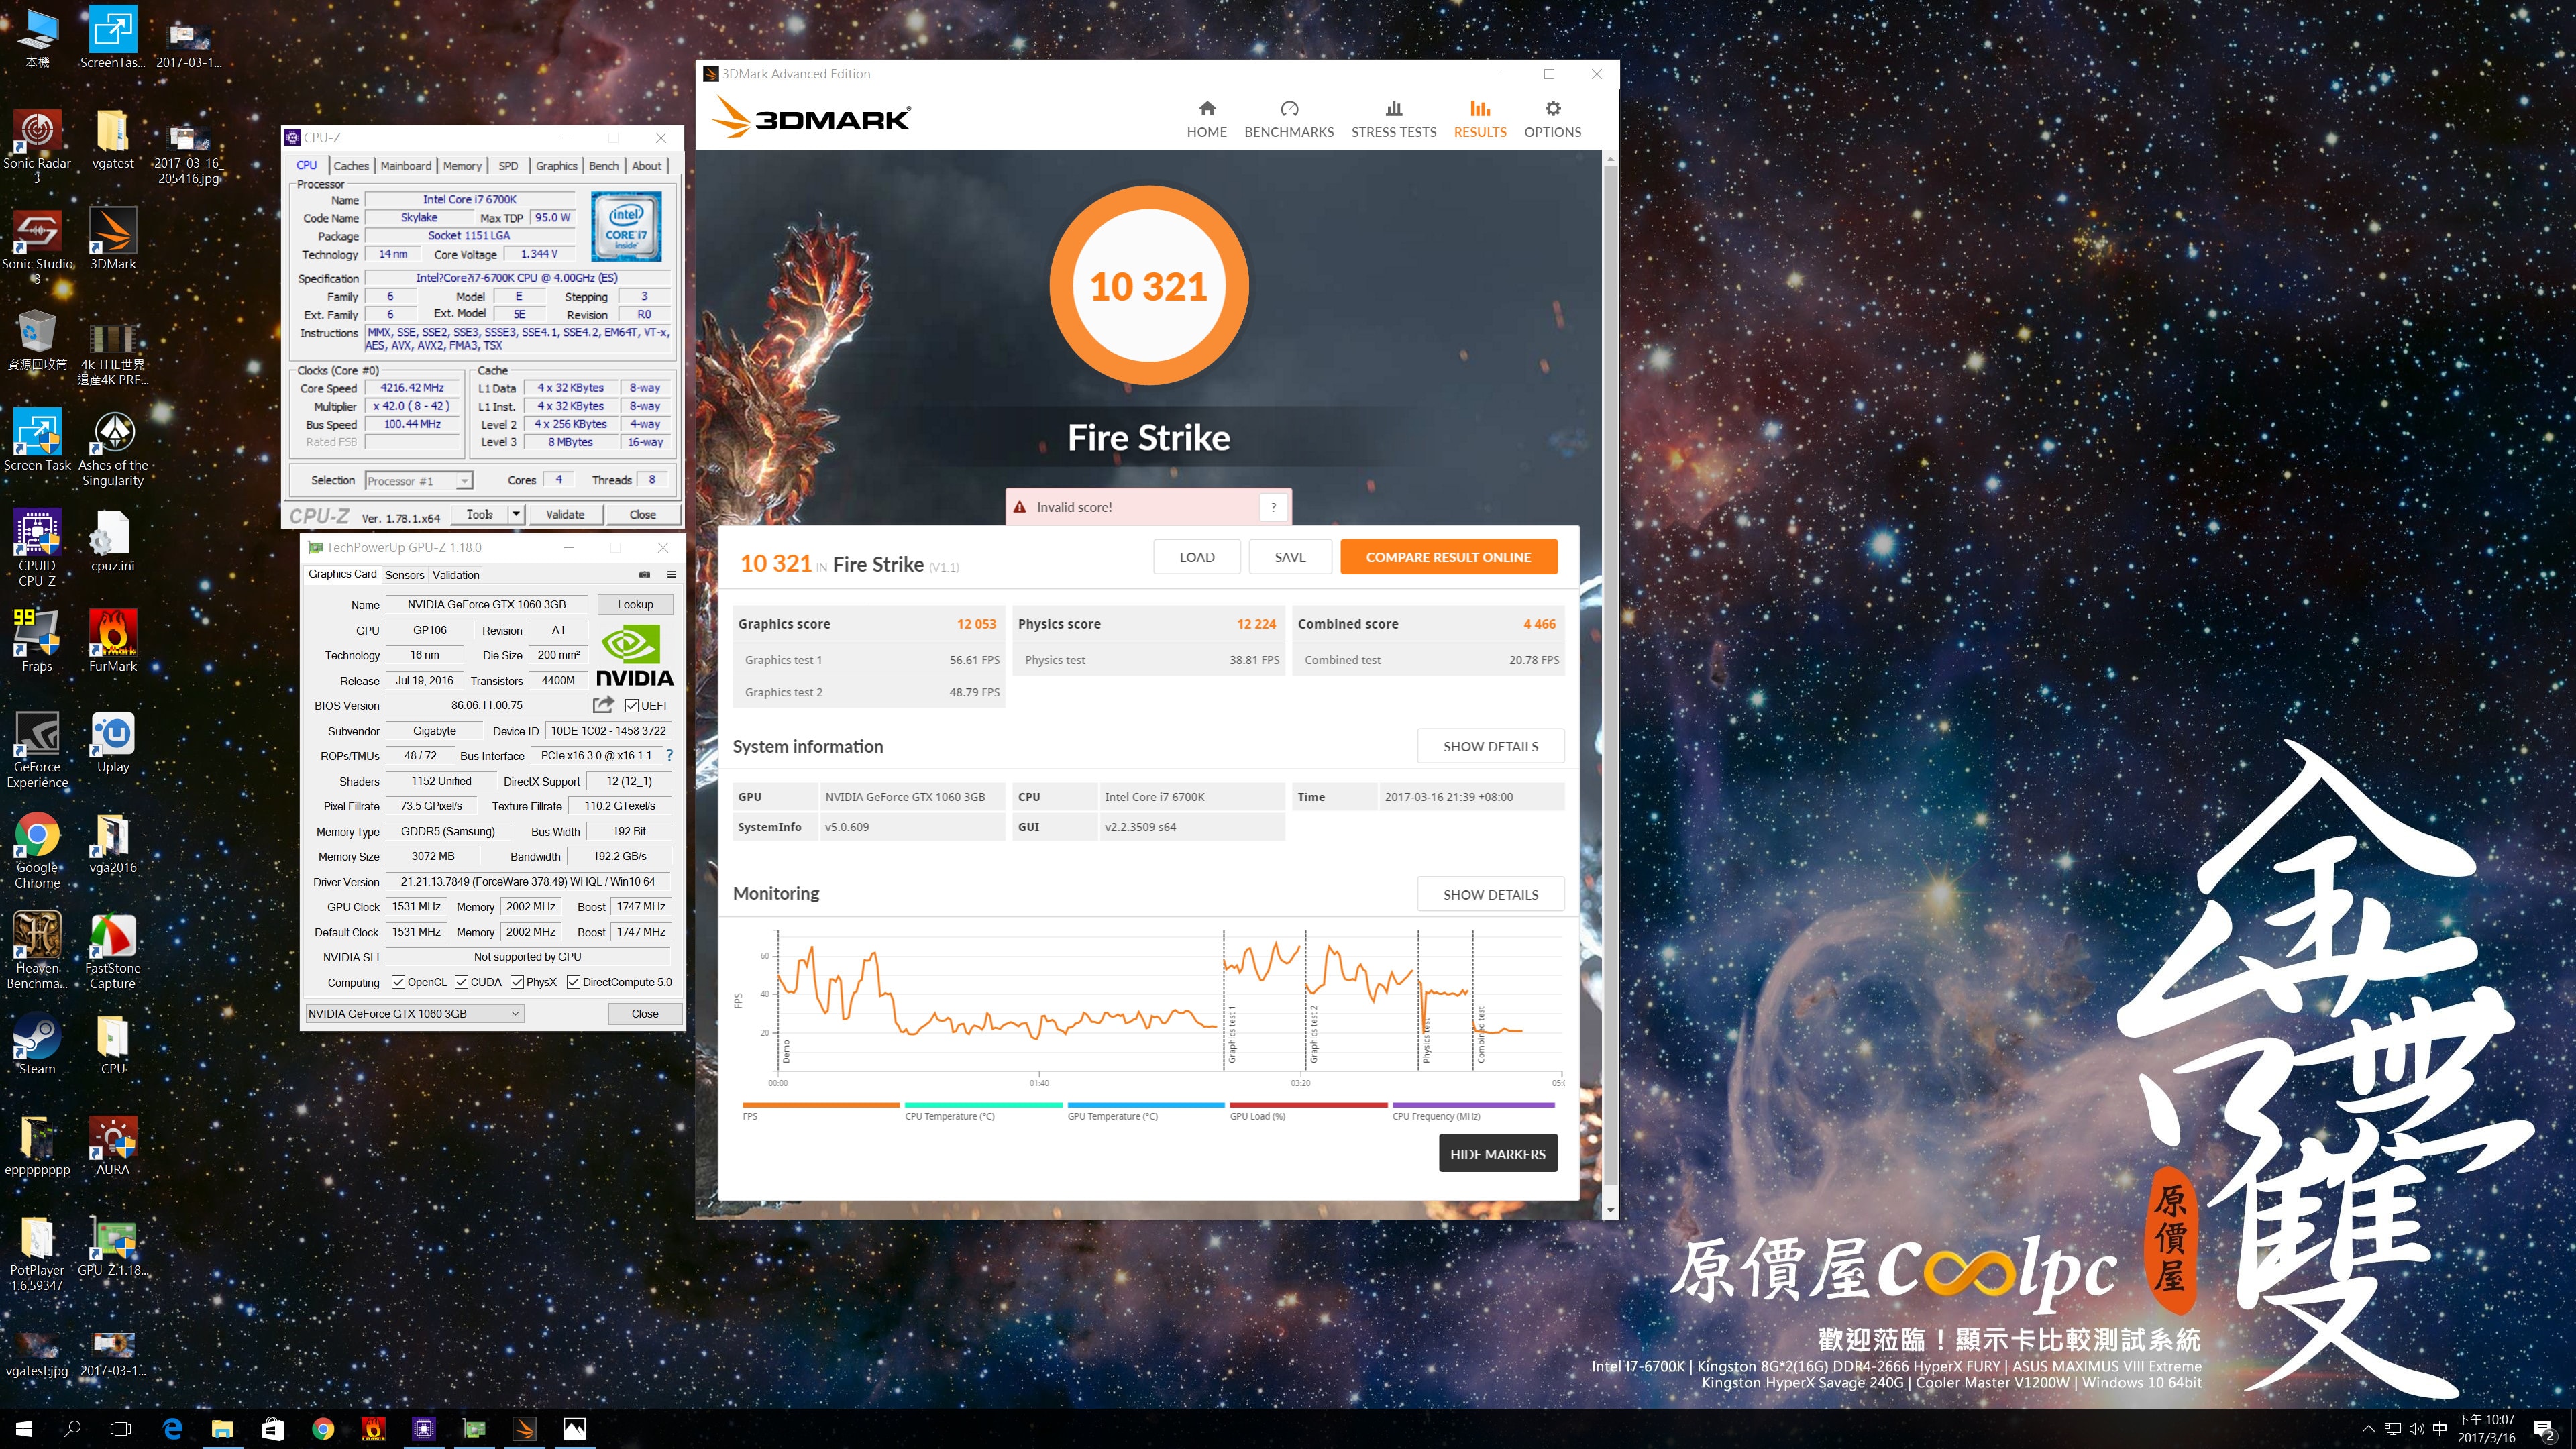
Task: Expand the GPU selector dropdown in GPU-Z
Action: point(414,1013)
